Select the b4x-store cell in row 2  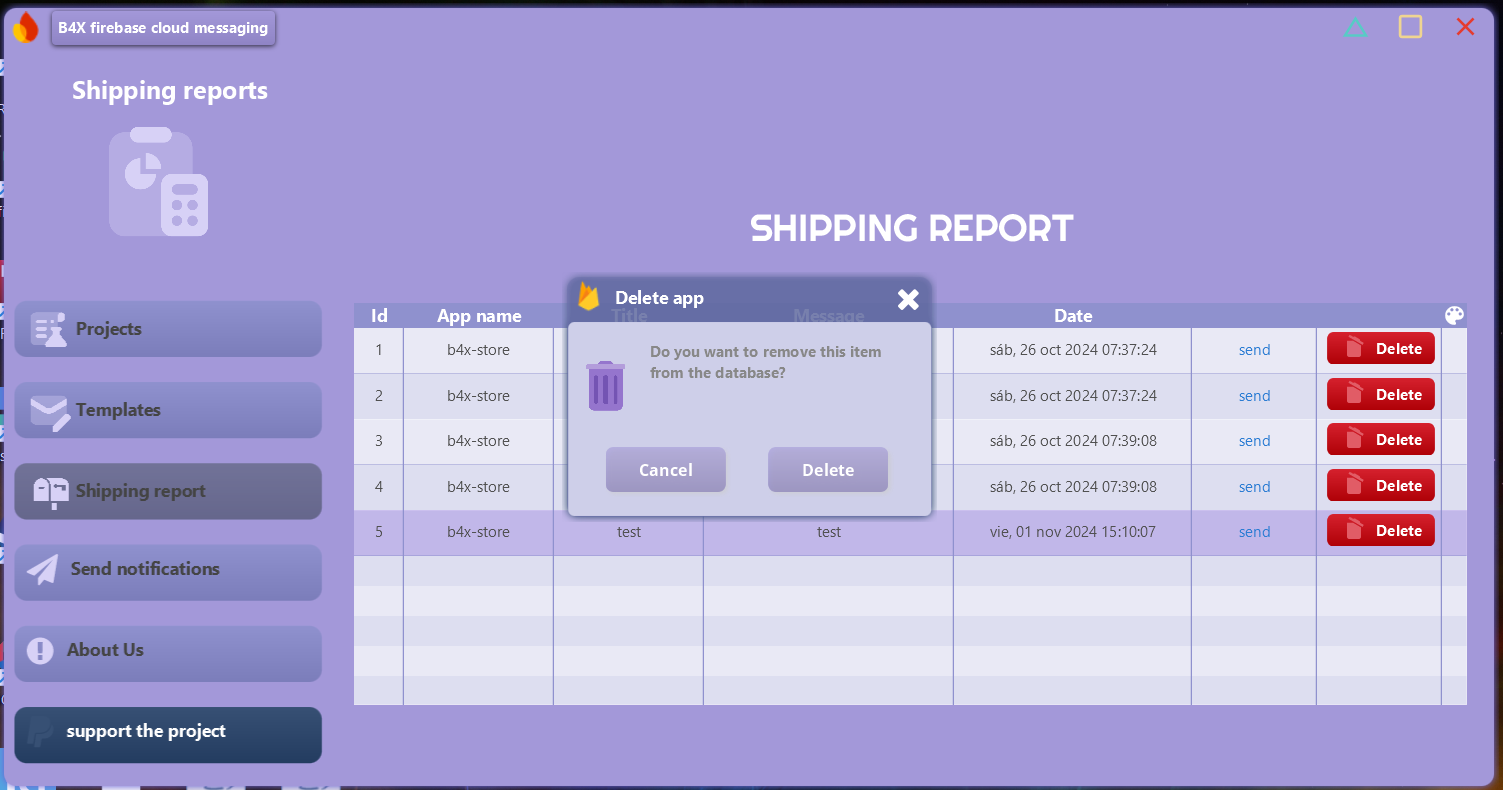point(479,396)
